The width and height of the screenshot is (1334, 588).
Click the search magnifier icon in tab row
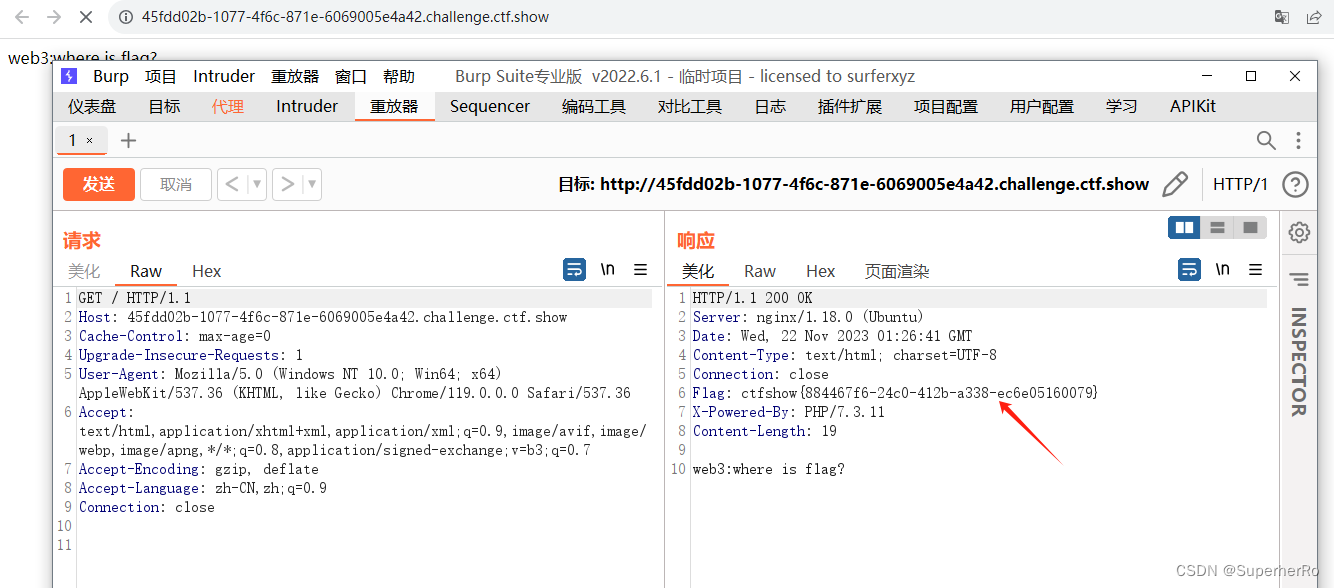point(1266,141)
